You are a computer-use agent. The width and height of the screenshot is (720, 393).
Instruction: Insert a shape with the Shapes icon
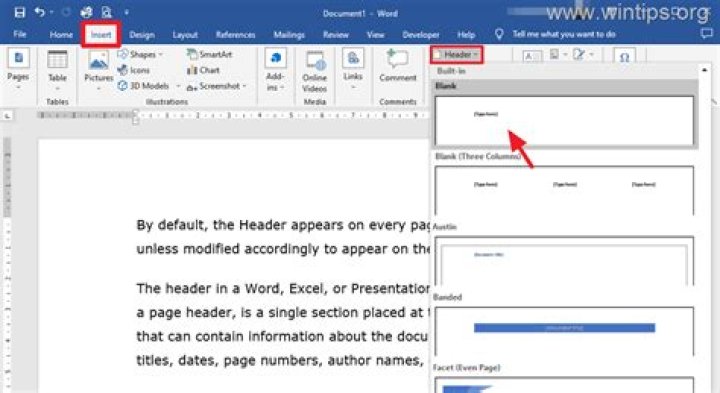[x=123, y=55]
